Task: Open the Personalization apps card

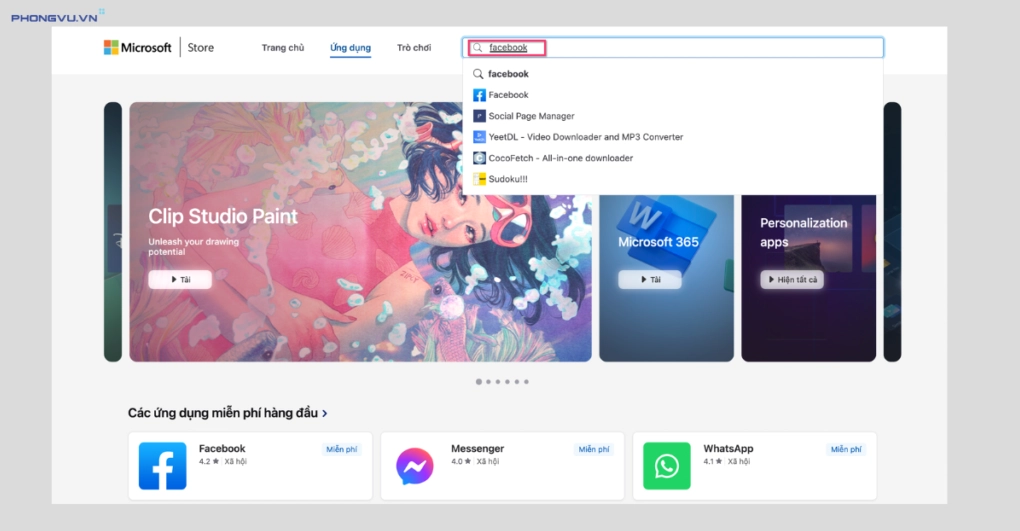Action: click(809, 280)
